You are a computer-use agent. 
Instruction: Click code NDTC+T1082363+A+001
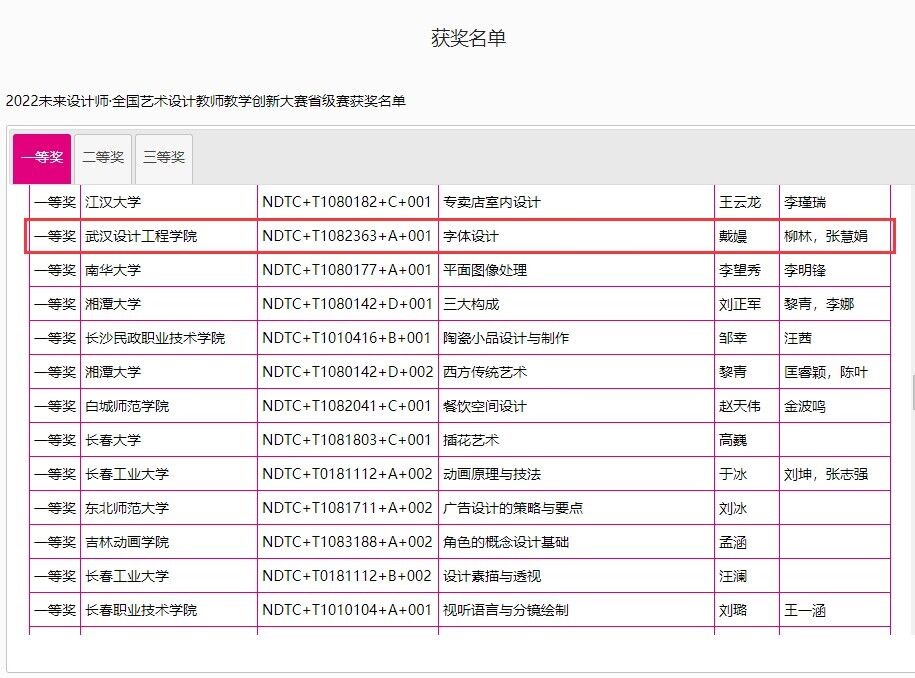click(347, 236)
